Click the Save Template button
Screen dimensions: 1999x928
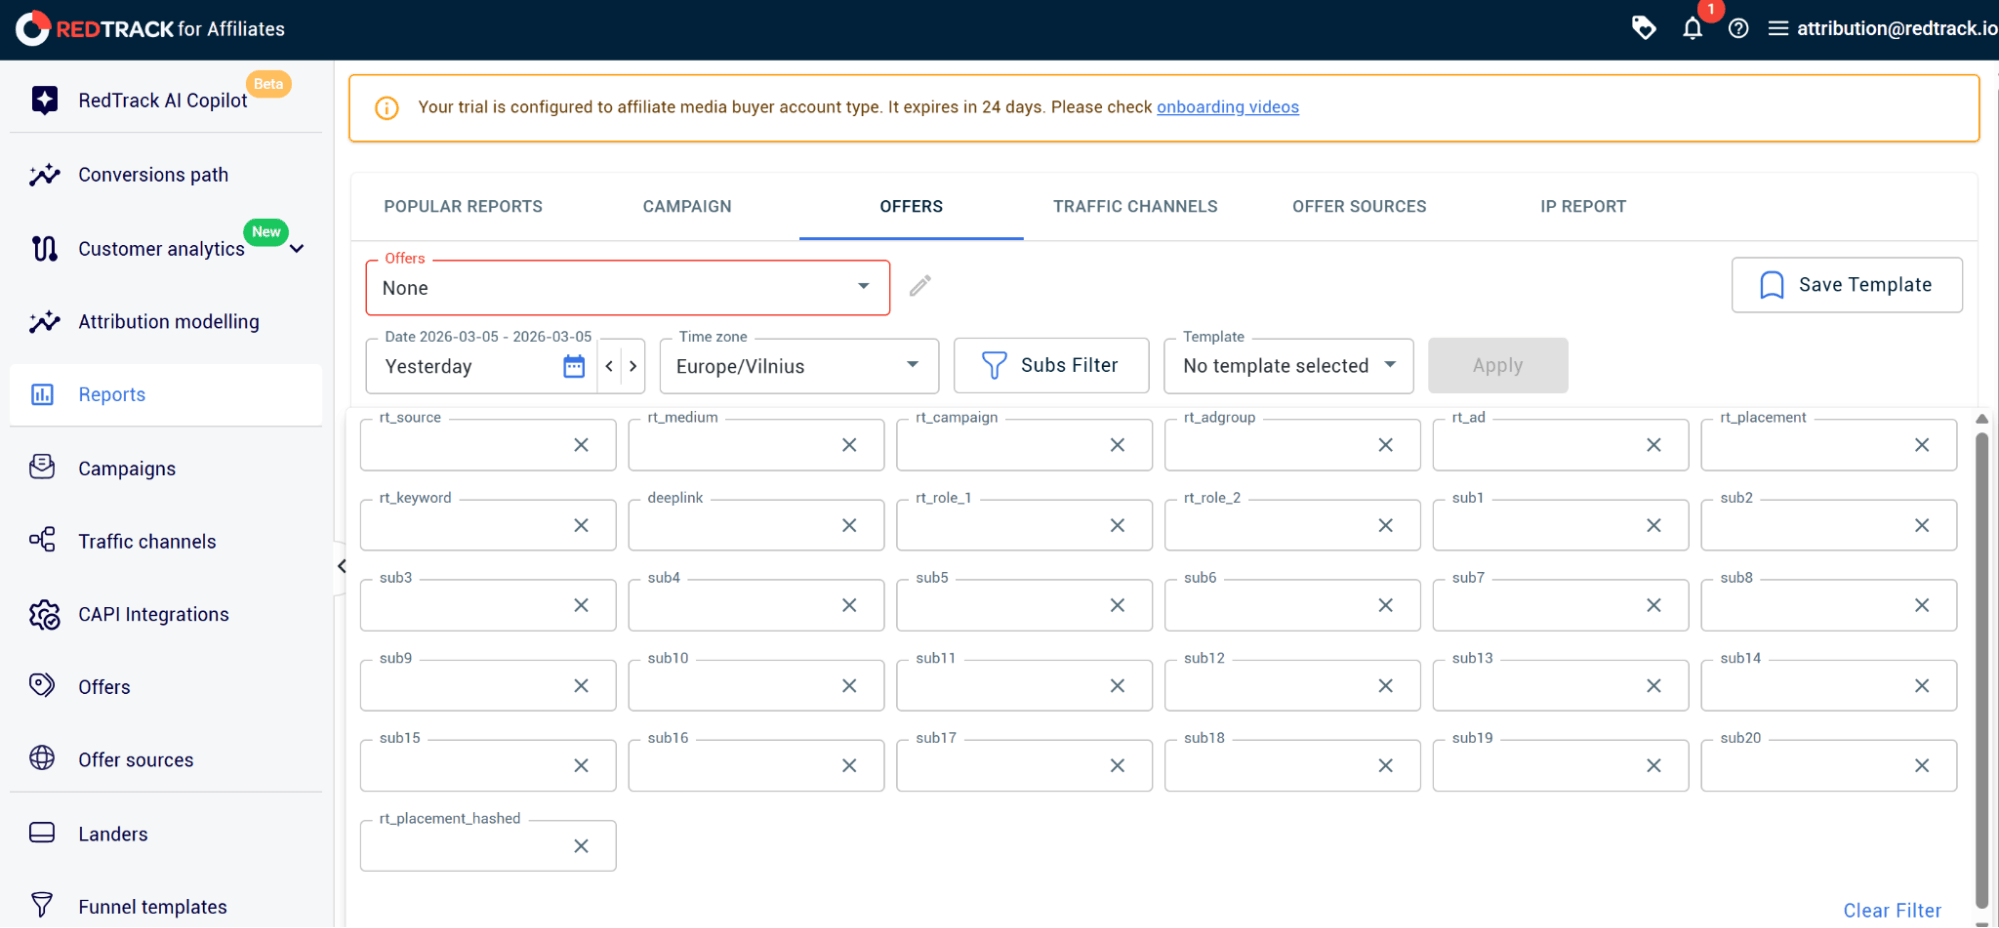coord(1847,285)
